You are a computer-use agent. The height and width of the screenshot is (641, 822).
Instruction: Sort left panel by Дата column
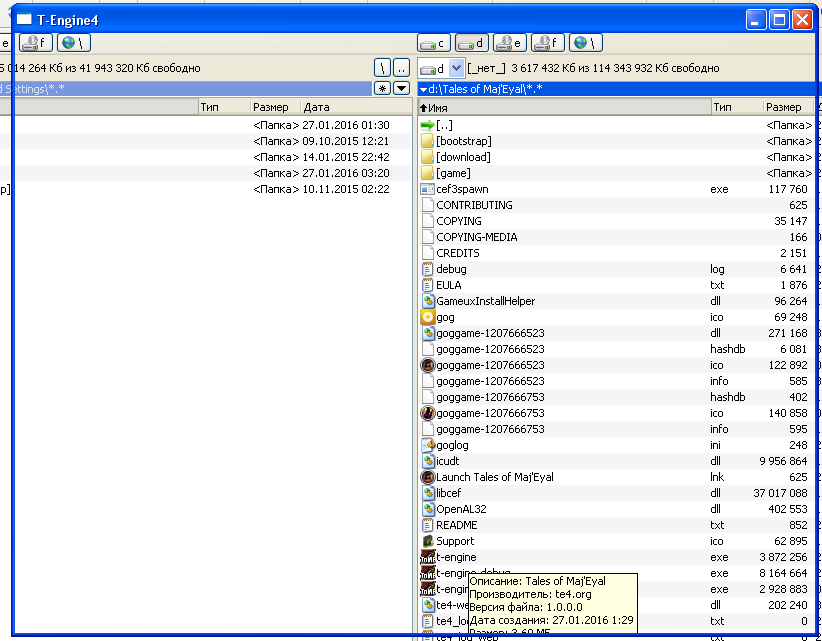356,107
